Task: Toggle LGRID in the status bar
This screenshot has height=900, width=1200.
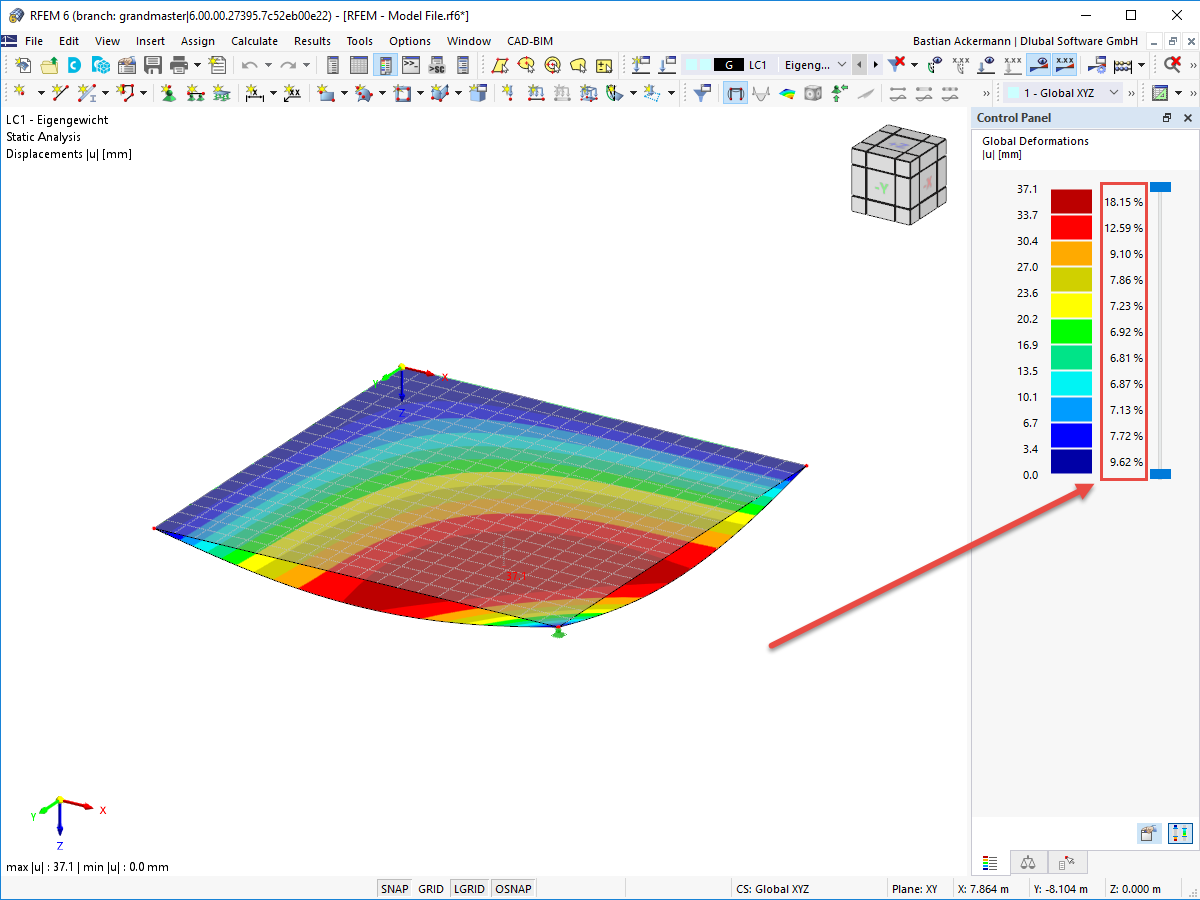Action: coord(469,888)
